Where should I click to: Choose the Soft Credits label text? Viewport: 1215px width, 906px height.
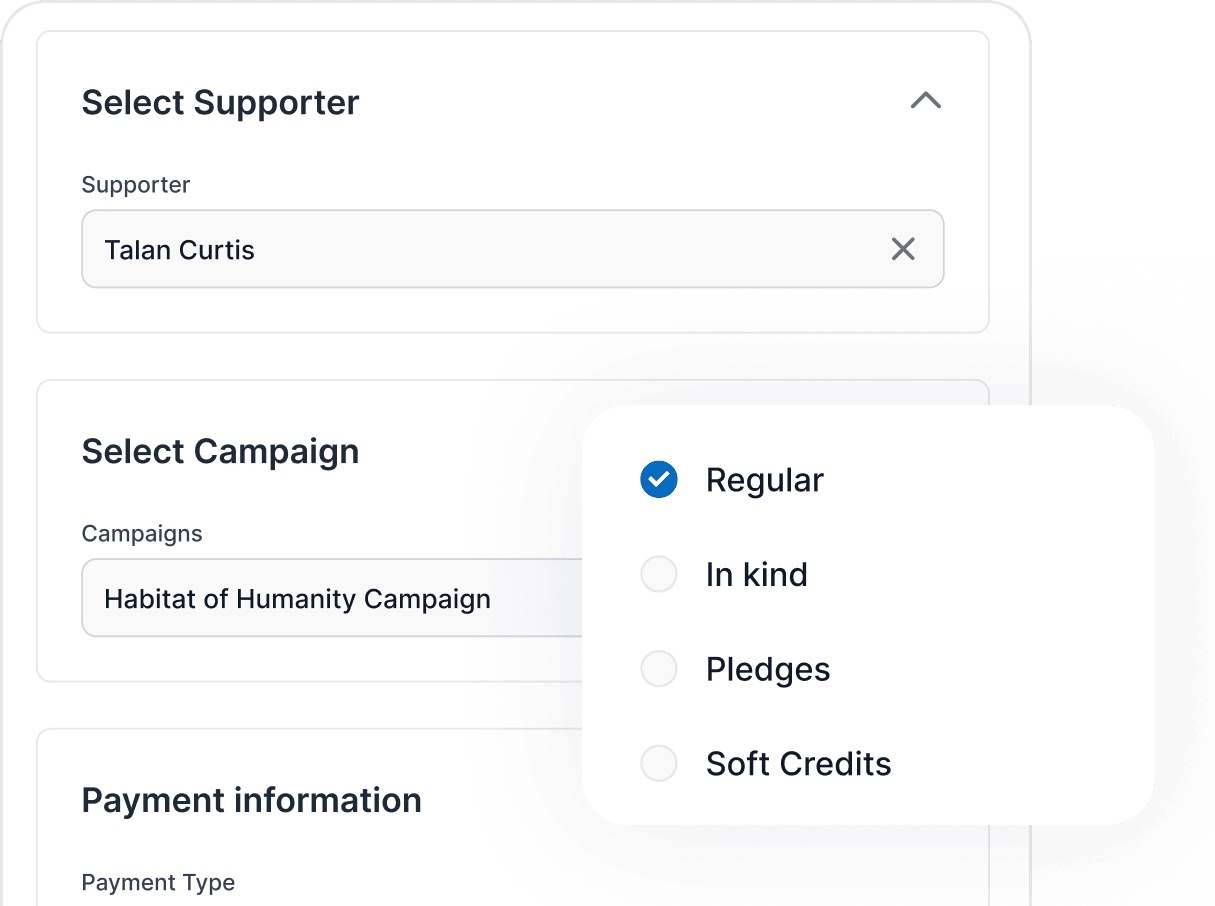798,764
